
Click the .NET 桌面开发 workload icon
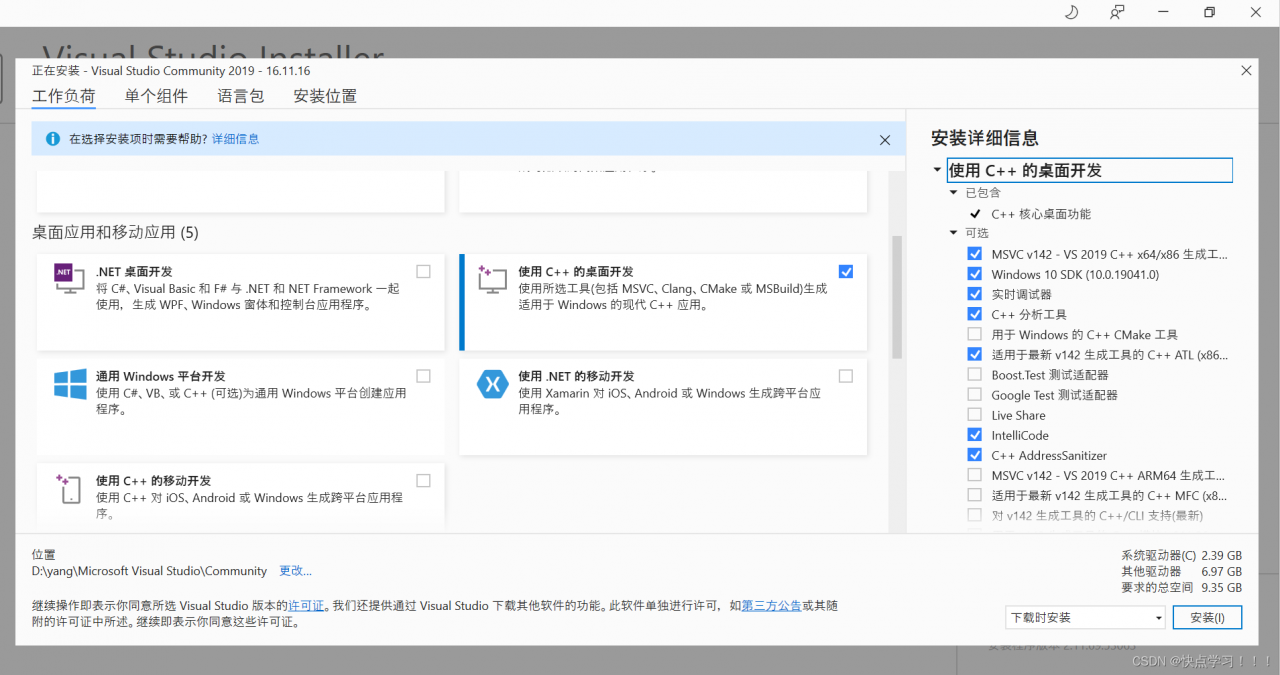[69, 279]
